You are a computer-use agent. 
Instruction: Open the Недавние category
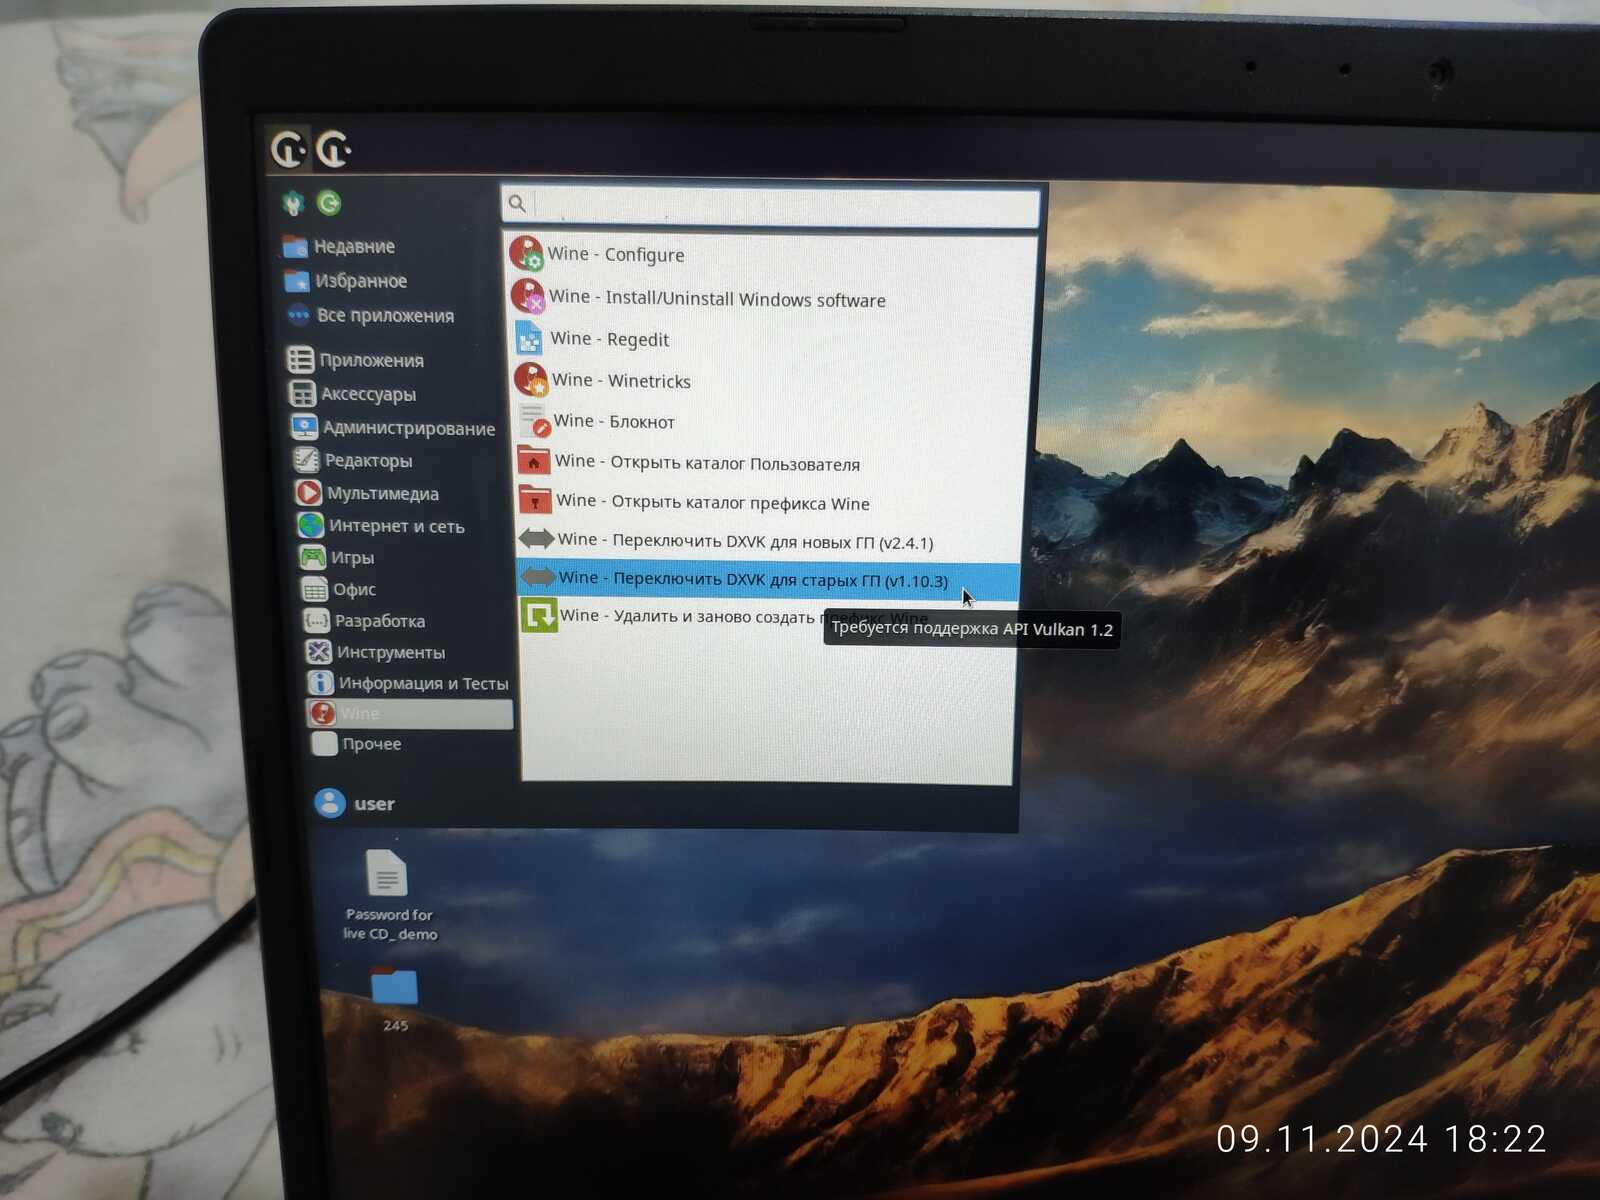339,246
